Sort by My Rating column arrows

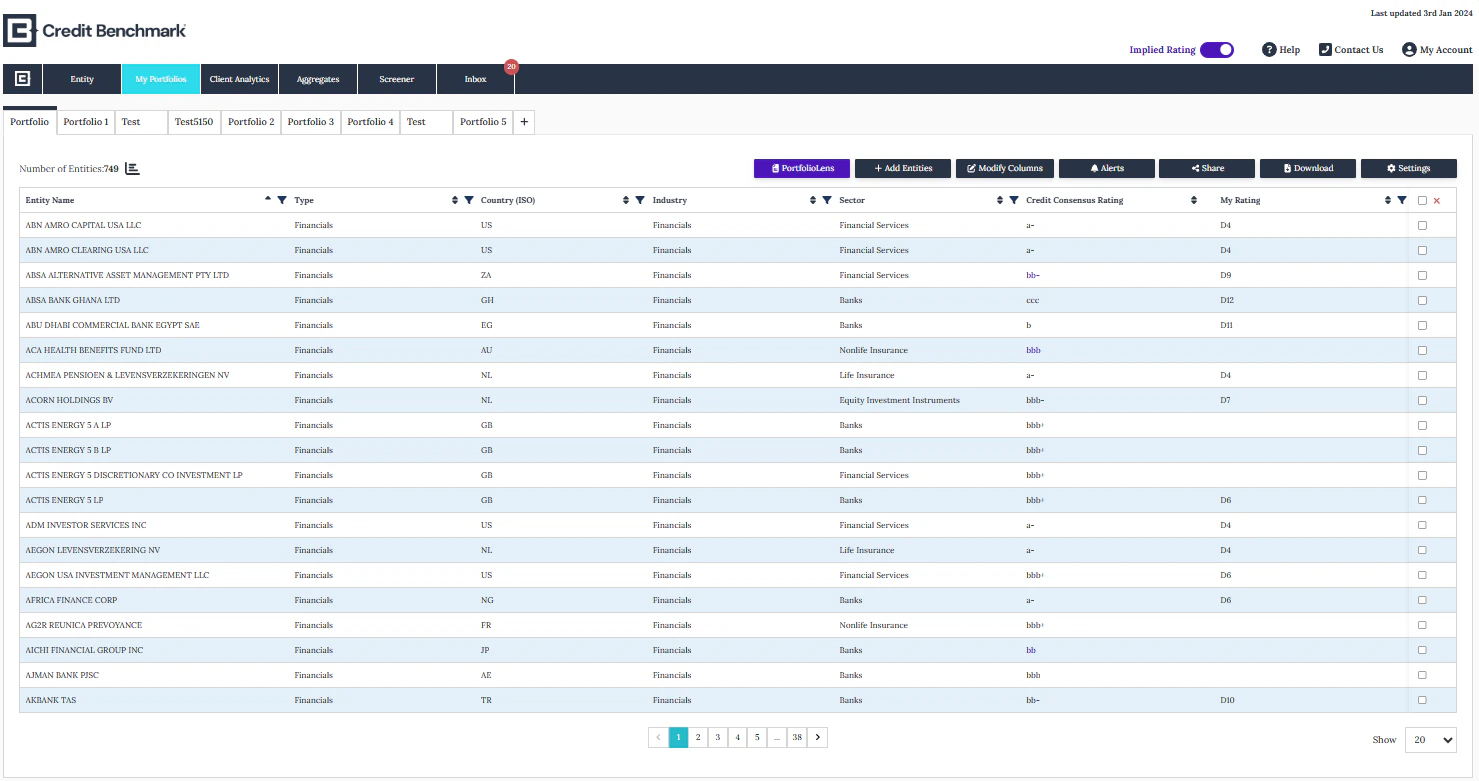coord(1388,200)
